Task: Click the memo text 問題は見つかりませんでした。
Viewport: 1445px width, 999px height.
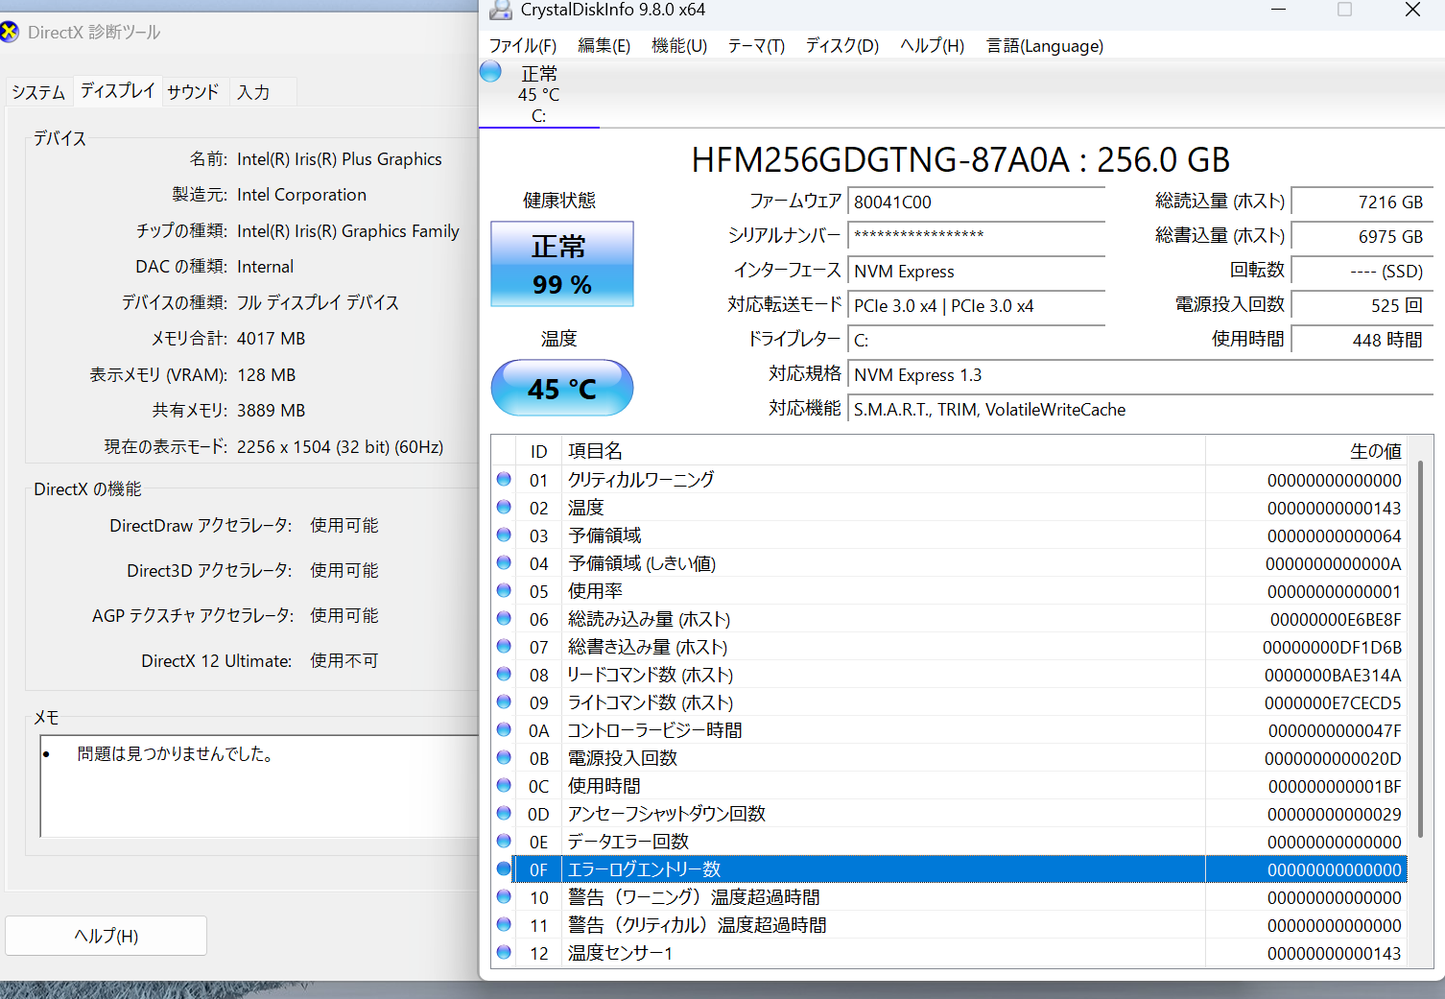Action: pyautogui.click(x=176, y=753)
